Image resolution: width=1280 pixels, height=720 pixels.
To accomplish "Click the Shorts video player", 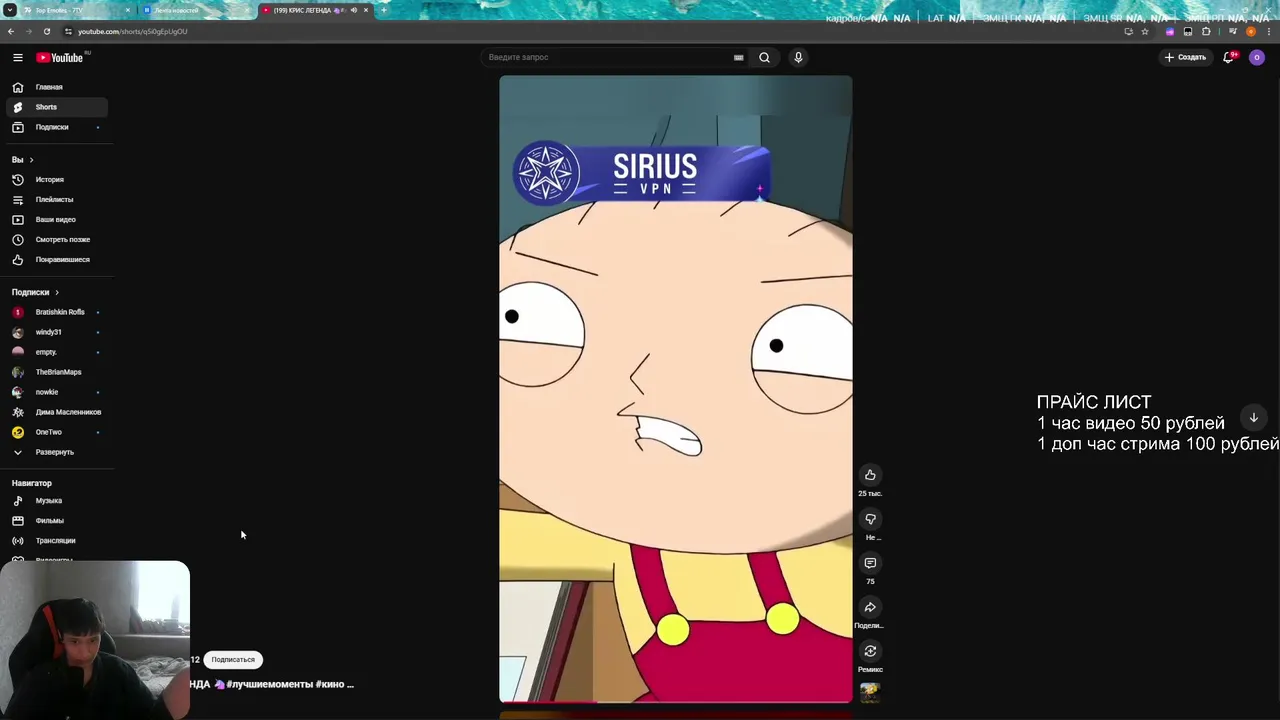I will [676, 389].
